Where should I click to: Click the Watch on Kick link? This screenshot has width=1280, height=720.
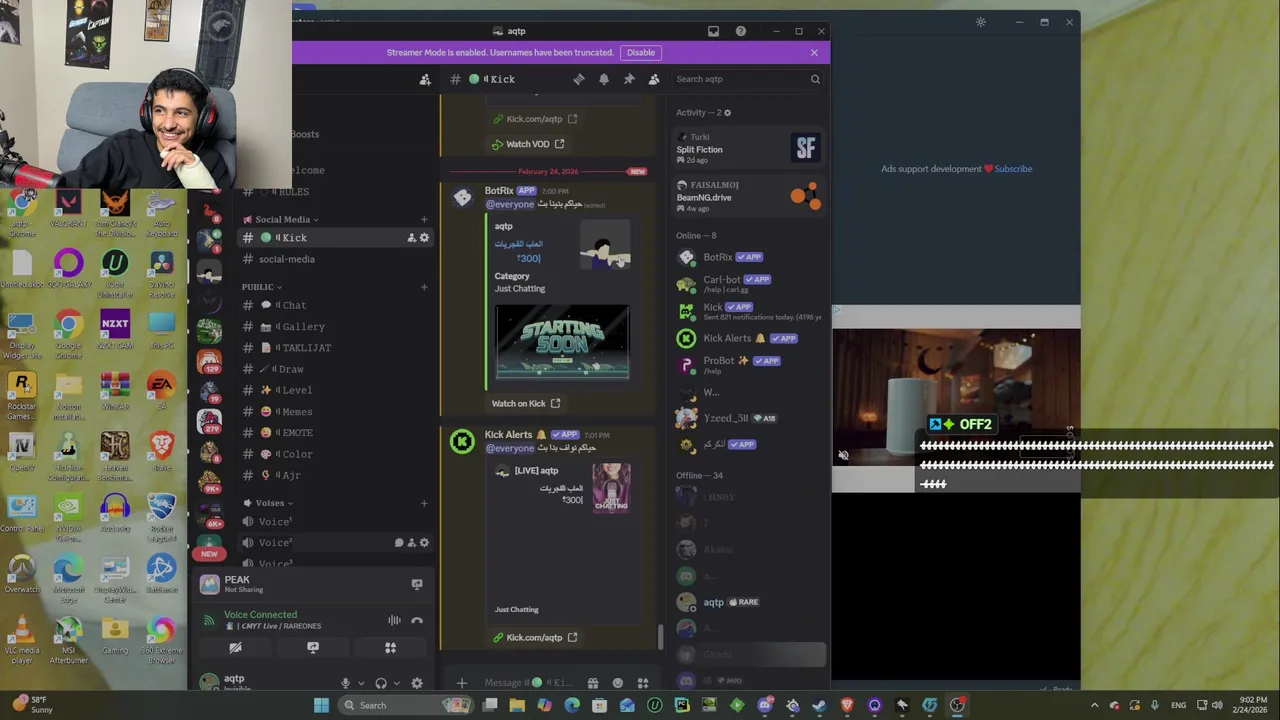pos(526,403)
